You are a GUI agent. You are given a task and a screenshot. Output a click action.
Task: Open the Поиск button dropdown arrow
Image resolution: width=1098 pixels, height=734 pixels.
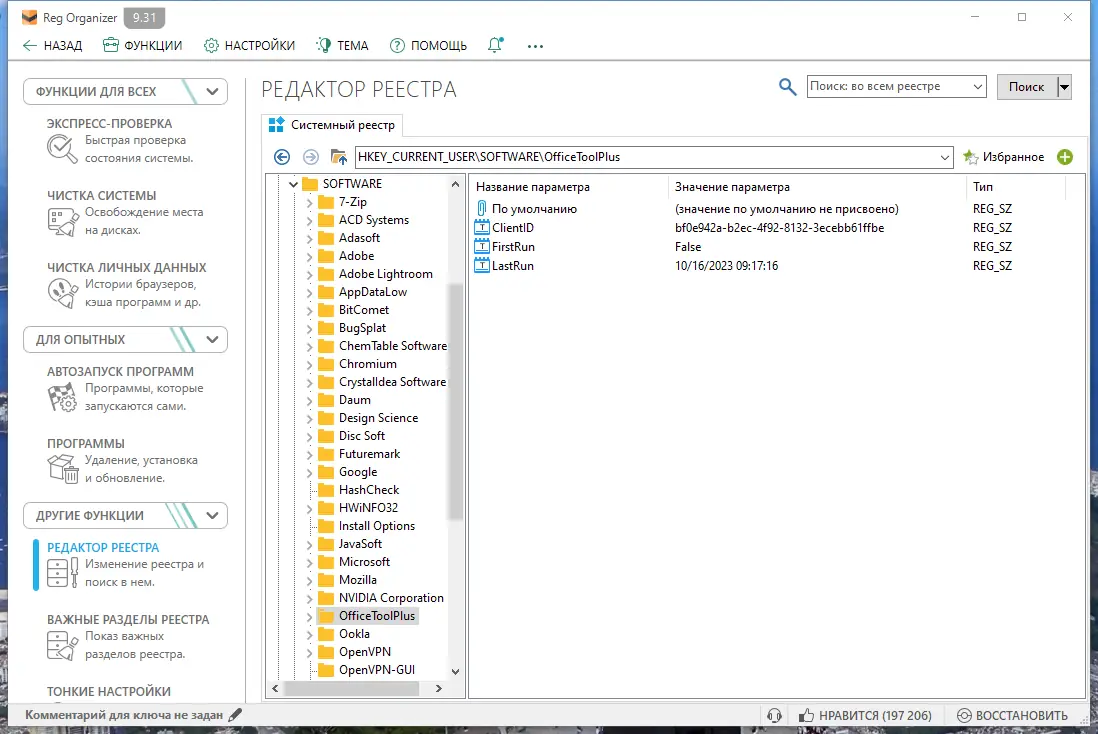1064,87
